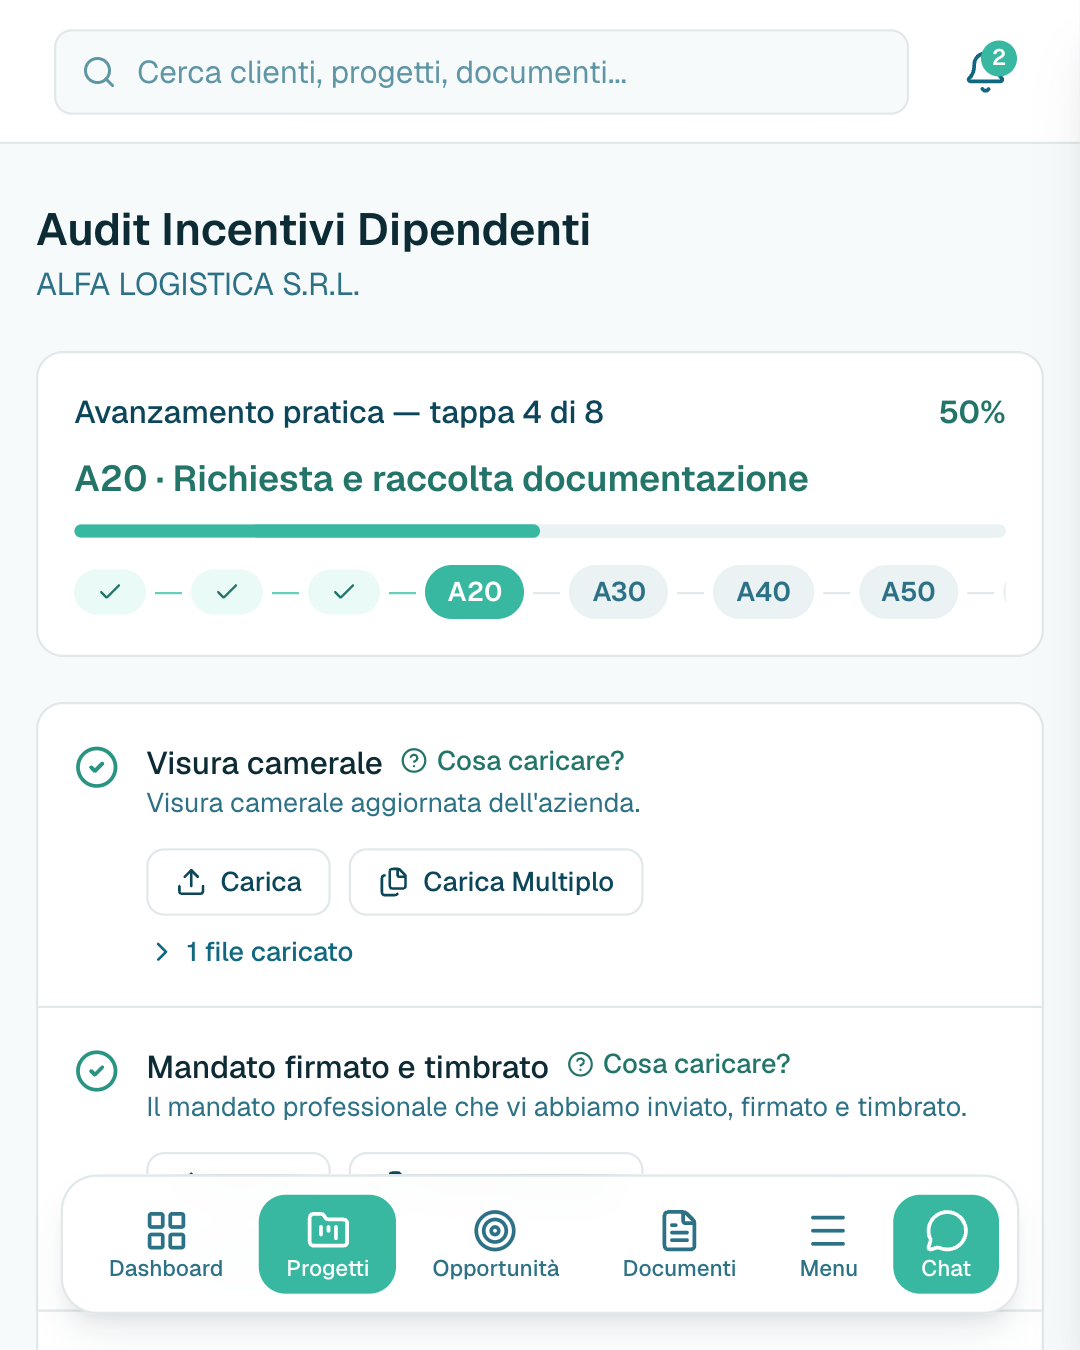Click help question icon beside Visura camerale
This screenshot has width=1080, height=1350.
[x=414, y=761]
